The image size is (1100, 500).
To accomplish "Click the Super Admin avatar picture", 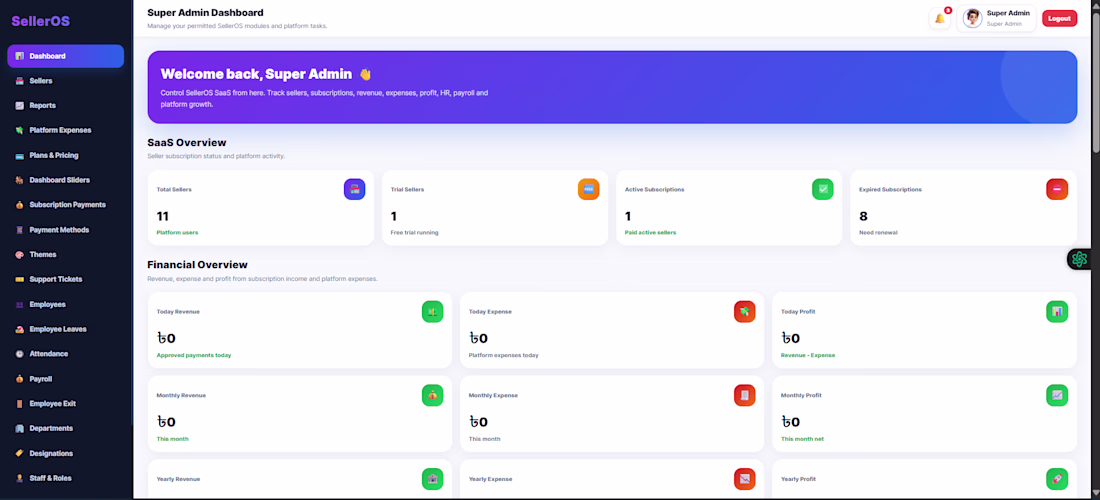I will point(972,18).
